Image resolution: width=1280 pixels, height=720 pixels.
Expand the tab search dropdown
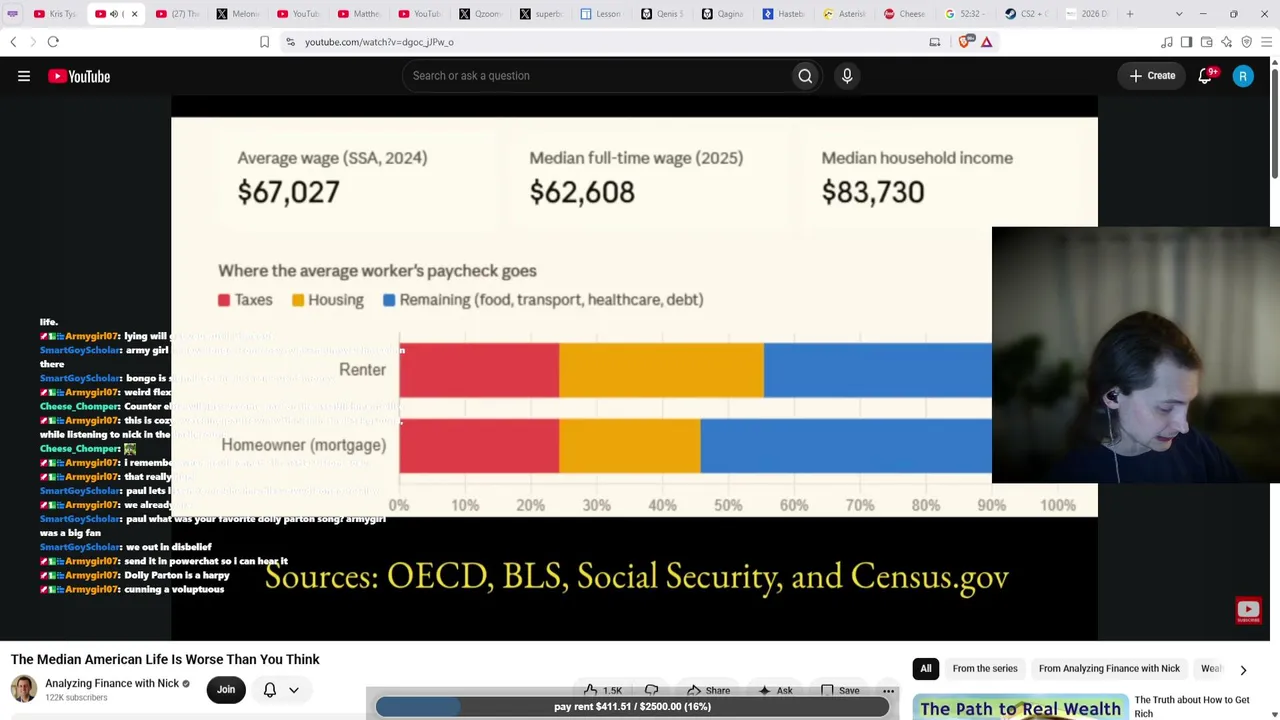(x=1179, y=14)
